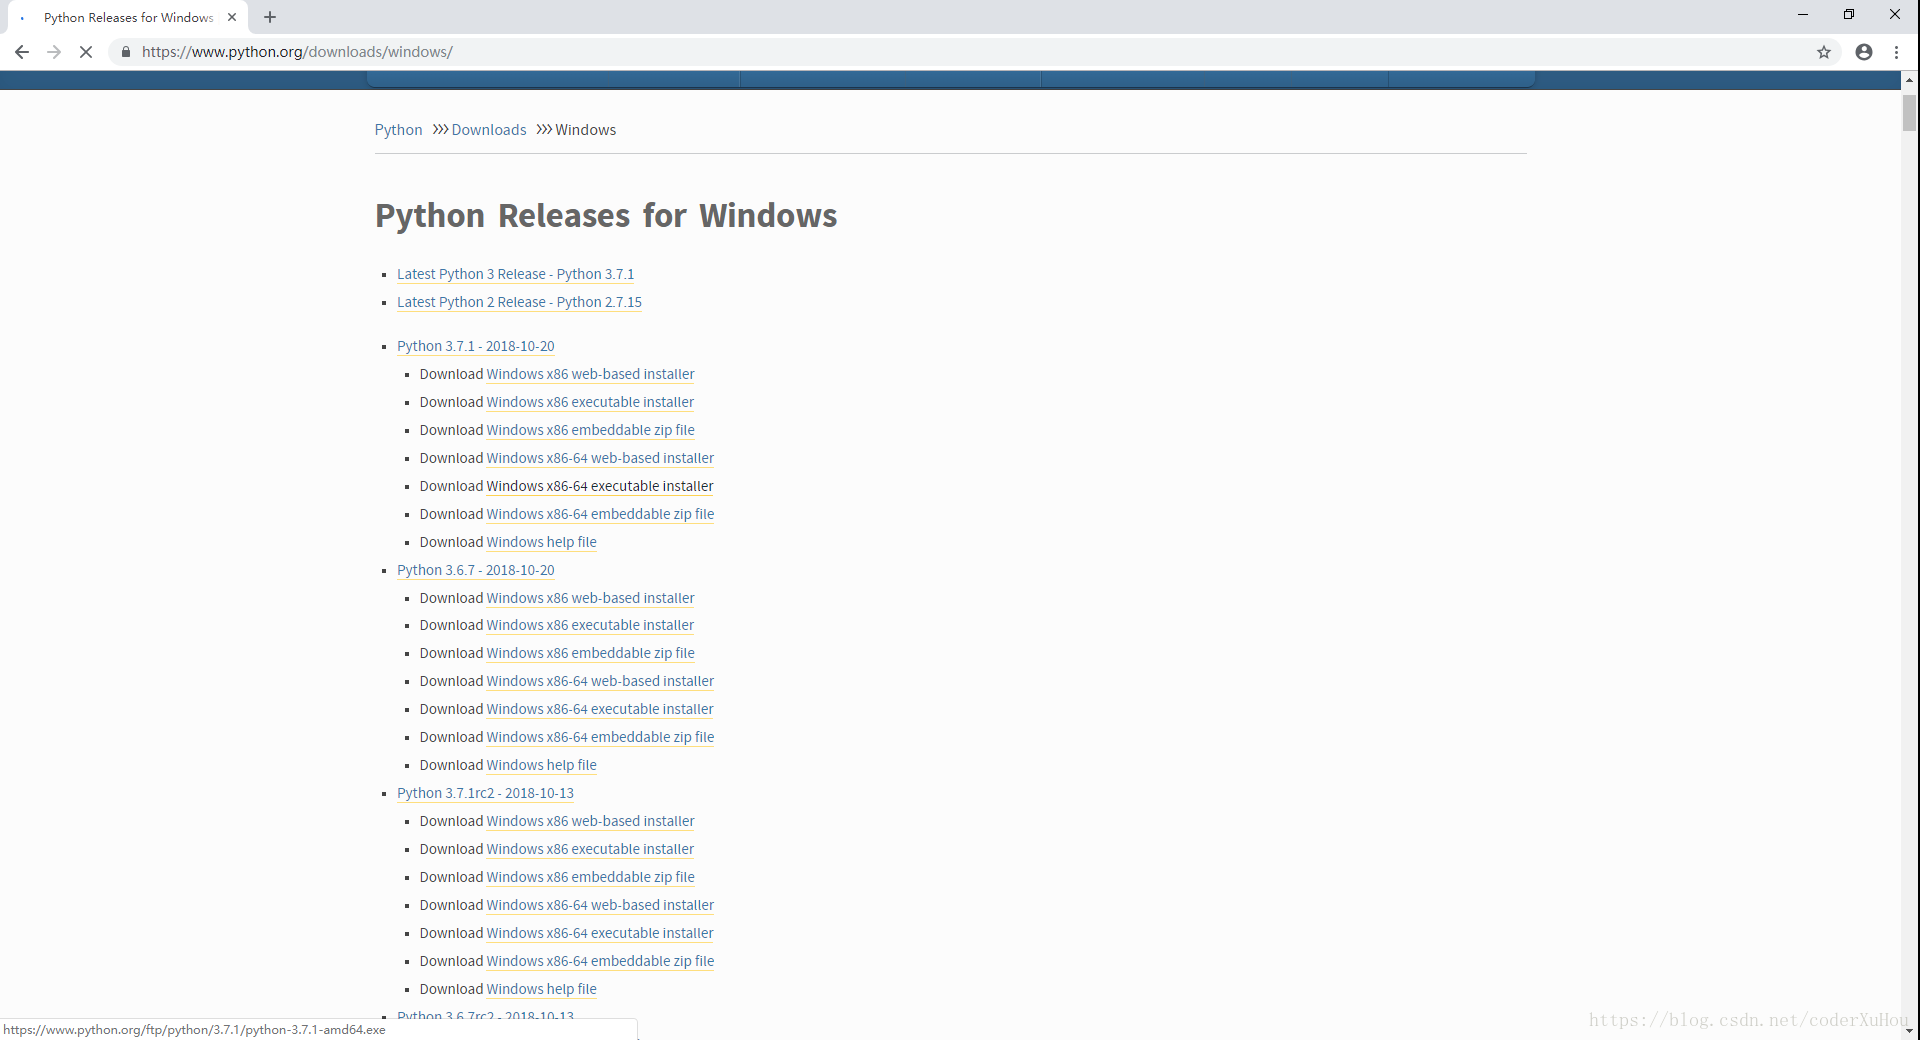Go back to the previous page
Viewport: 1920px width, 1040px height.
tap(22, 52)
